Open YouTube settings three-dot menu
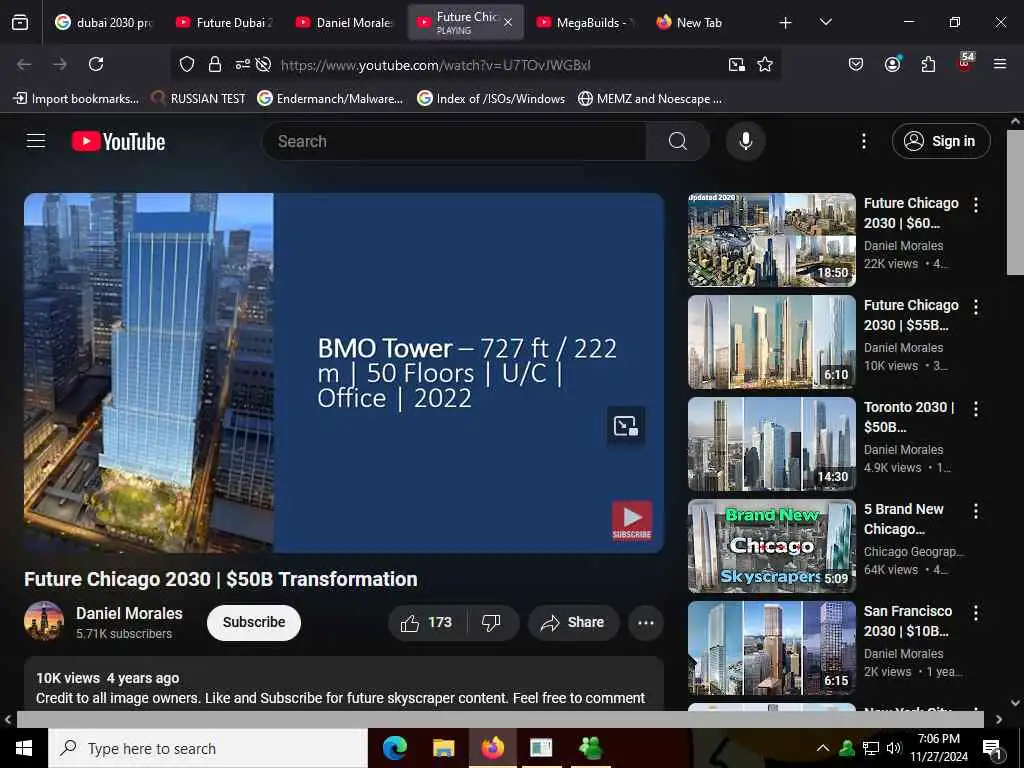 click(x=863, y=141)
